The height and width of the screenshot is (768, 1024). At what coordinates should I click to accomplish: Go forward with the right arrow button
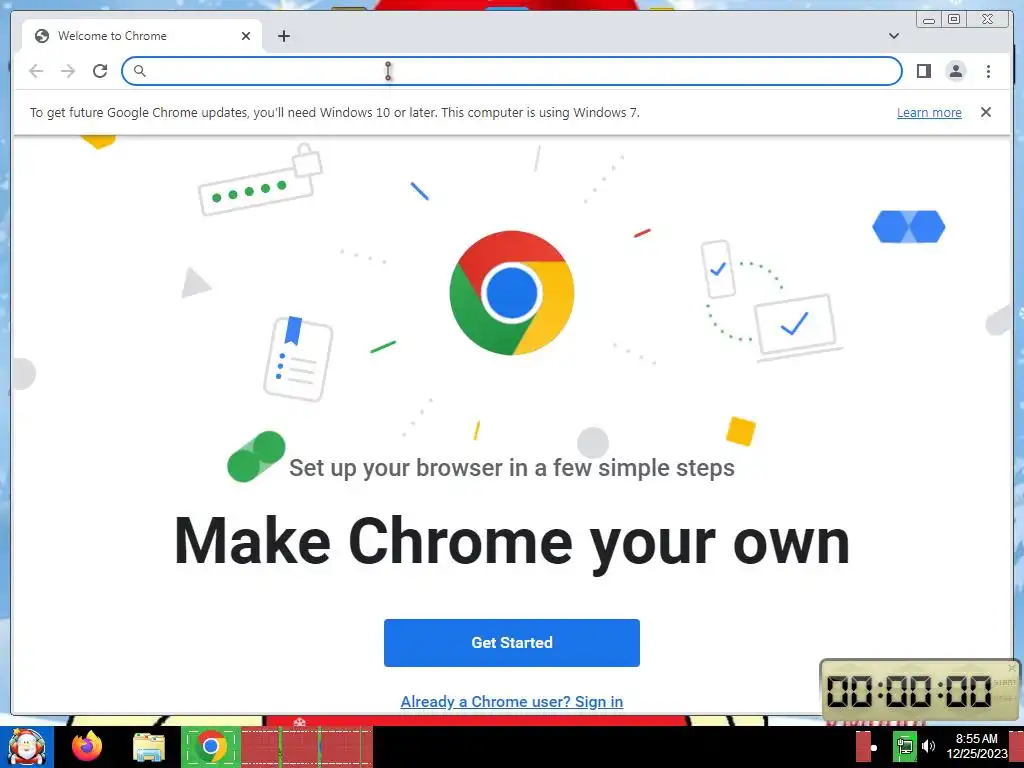coord(68,71)
